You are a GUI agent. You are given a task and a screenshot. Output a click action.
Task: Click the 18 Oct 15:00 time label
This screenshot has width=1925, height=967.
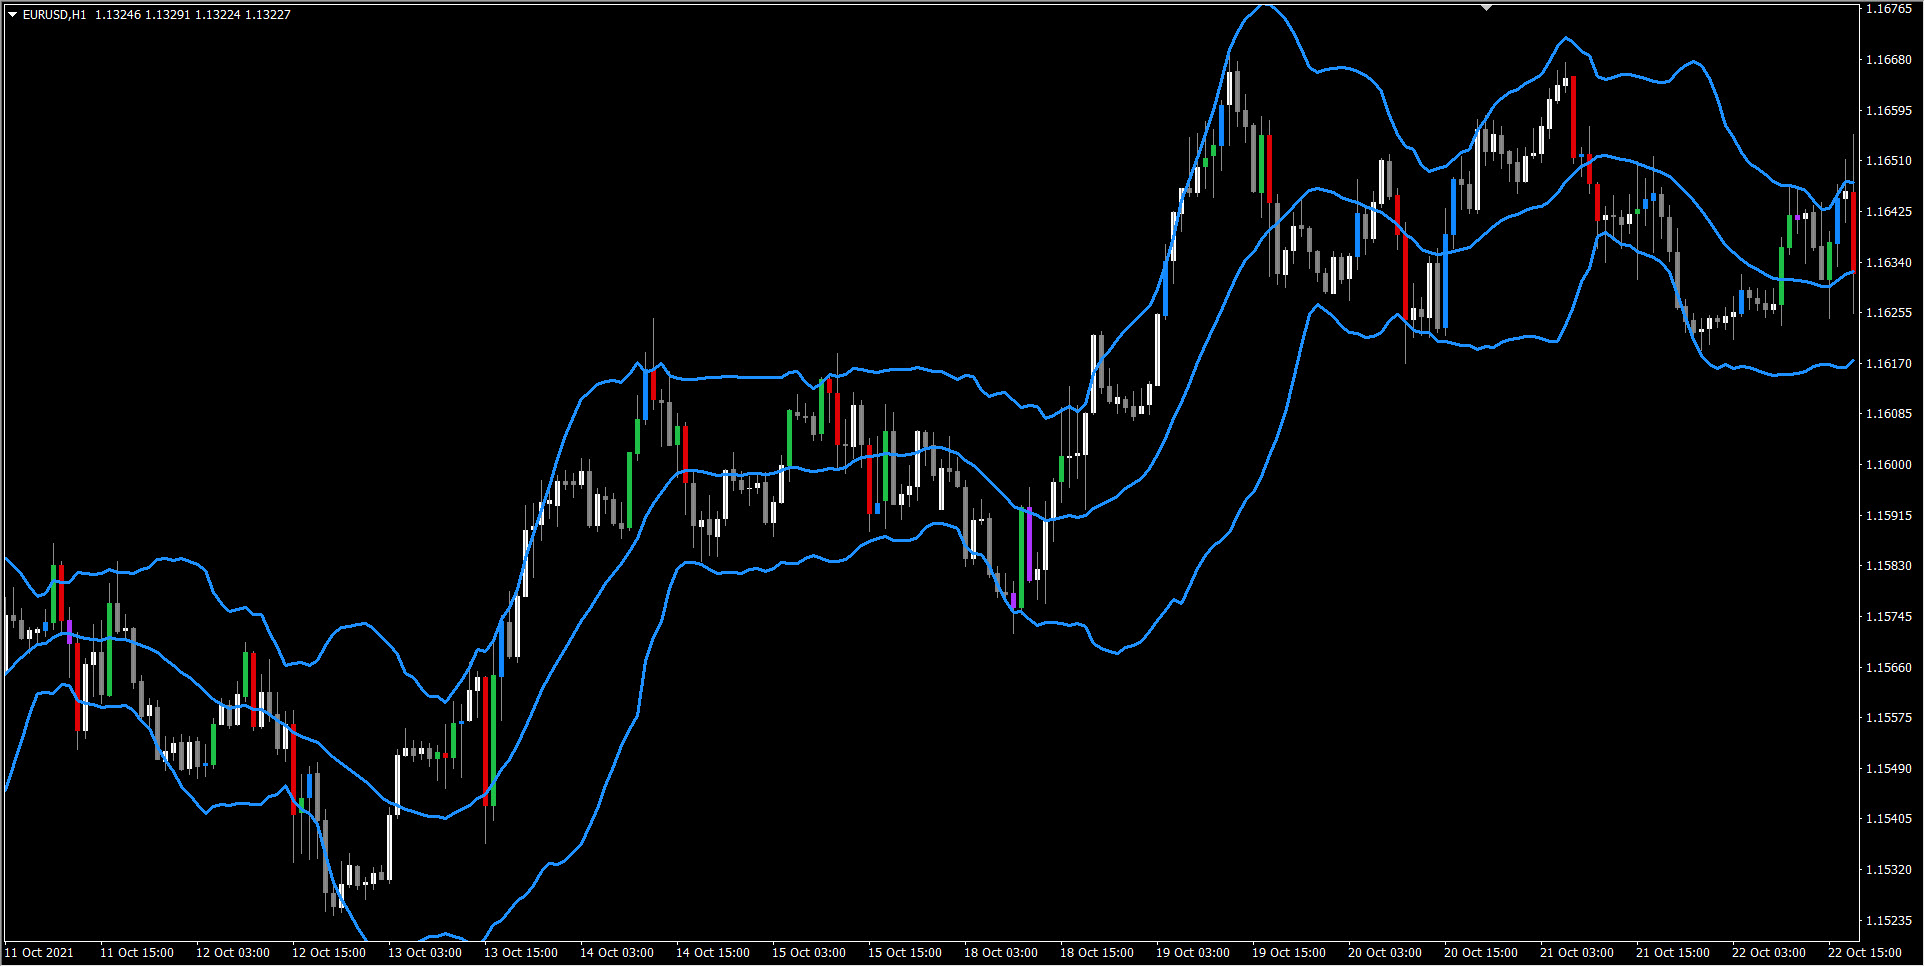pos(1097,953)
